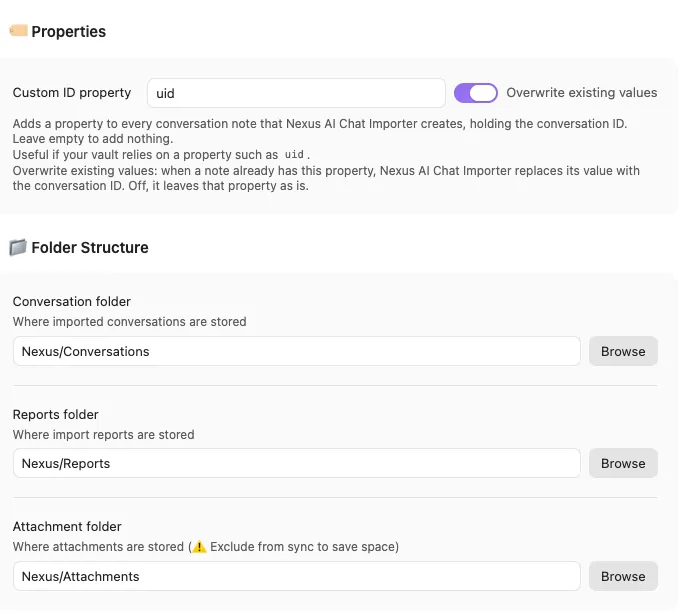Image resolution: width=692 pixels, height=614 pixels.
Task: Click the 'Folder Structure' heading text
Action: pos(90,248)
